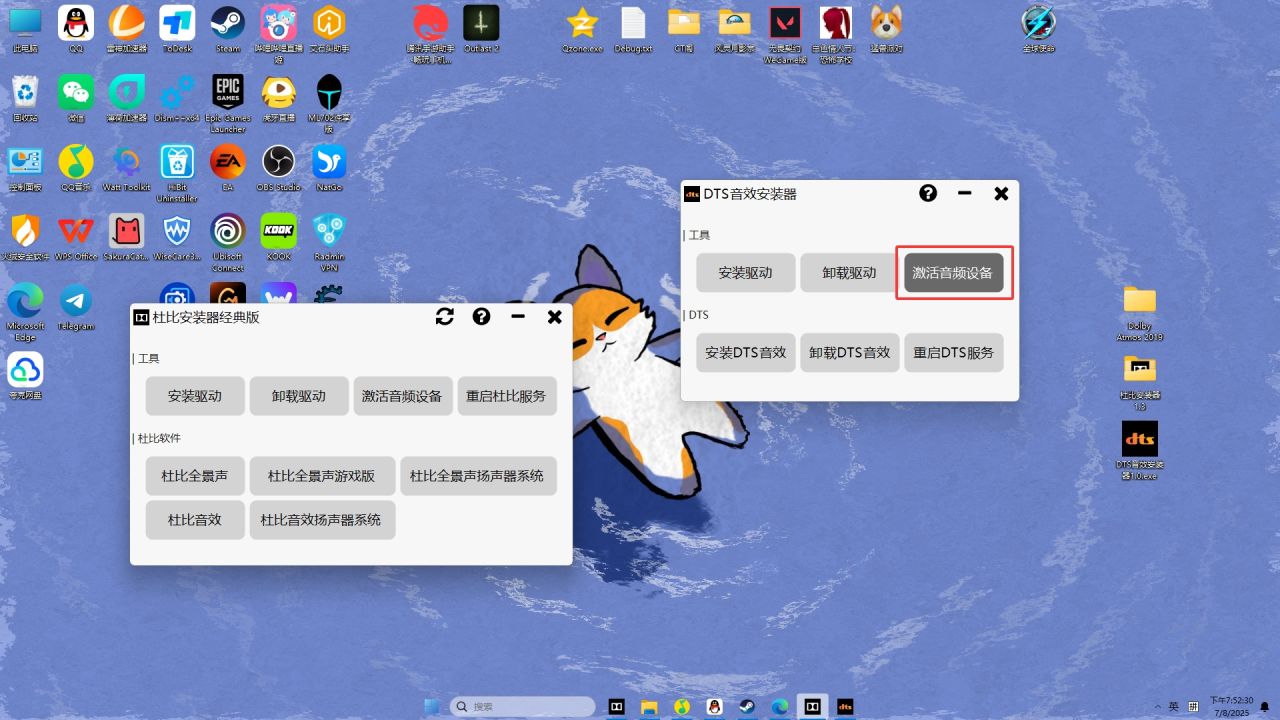
Task: Select the OBS Studio desktop icon
Action: click(279, 167)
